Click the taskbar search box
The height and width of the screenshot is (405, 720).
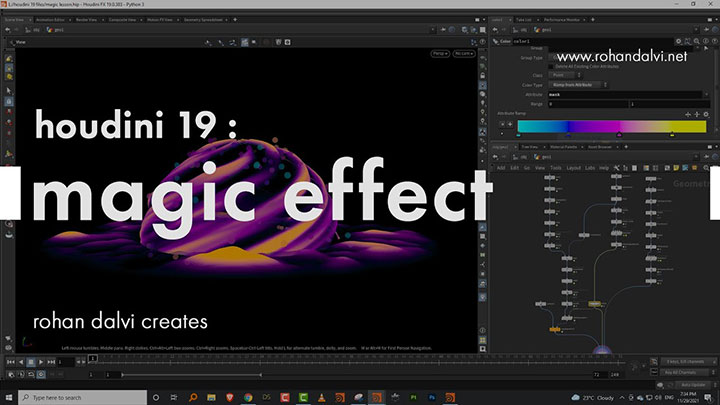(83, 397)
